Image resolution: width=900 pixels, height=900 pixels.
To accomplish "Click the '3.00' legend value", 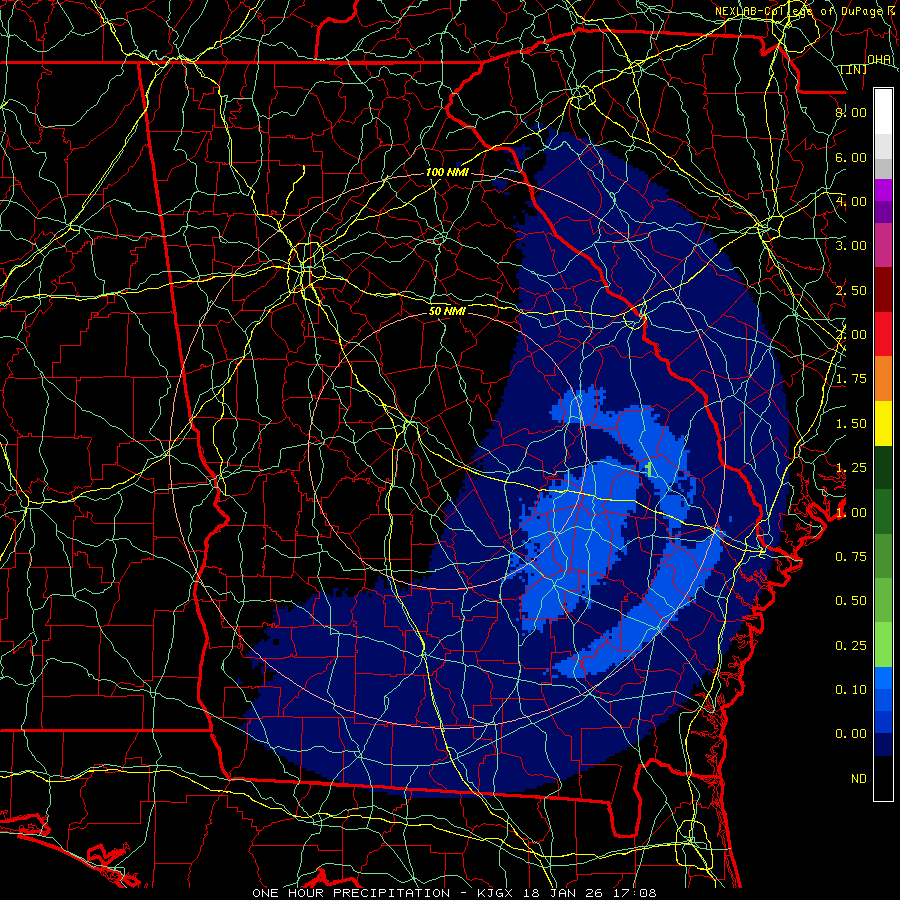I will tap(851, 246).
